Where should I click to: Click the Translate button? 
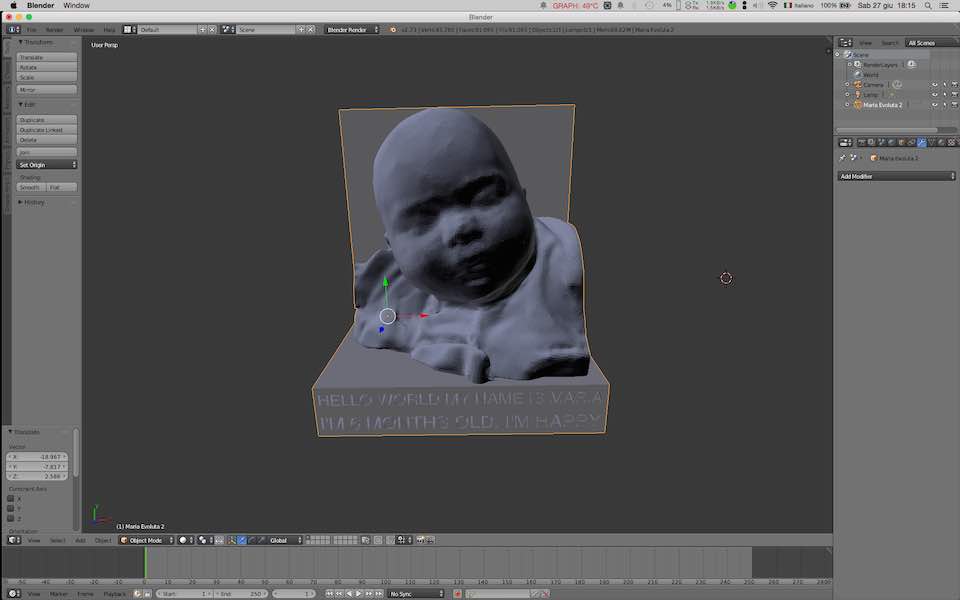[x=47, y=58]
